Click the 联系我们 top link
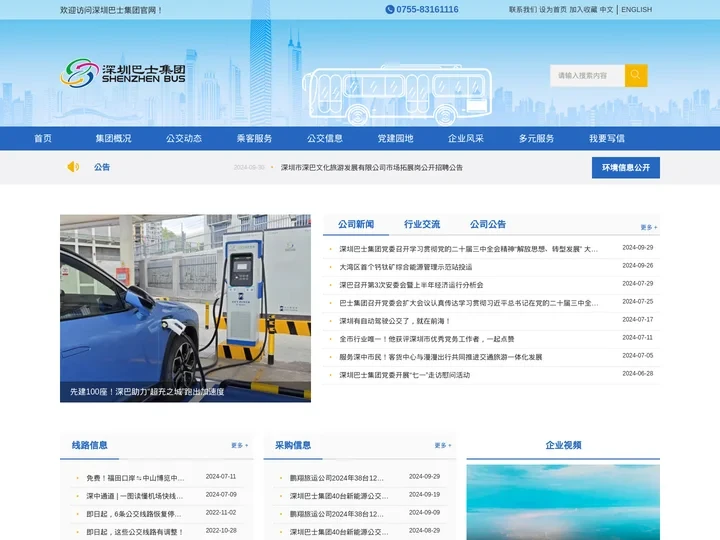The width and height of the screenshot is (720, 540). pyautogui.click(x=523, y=10)
